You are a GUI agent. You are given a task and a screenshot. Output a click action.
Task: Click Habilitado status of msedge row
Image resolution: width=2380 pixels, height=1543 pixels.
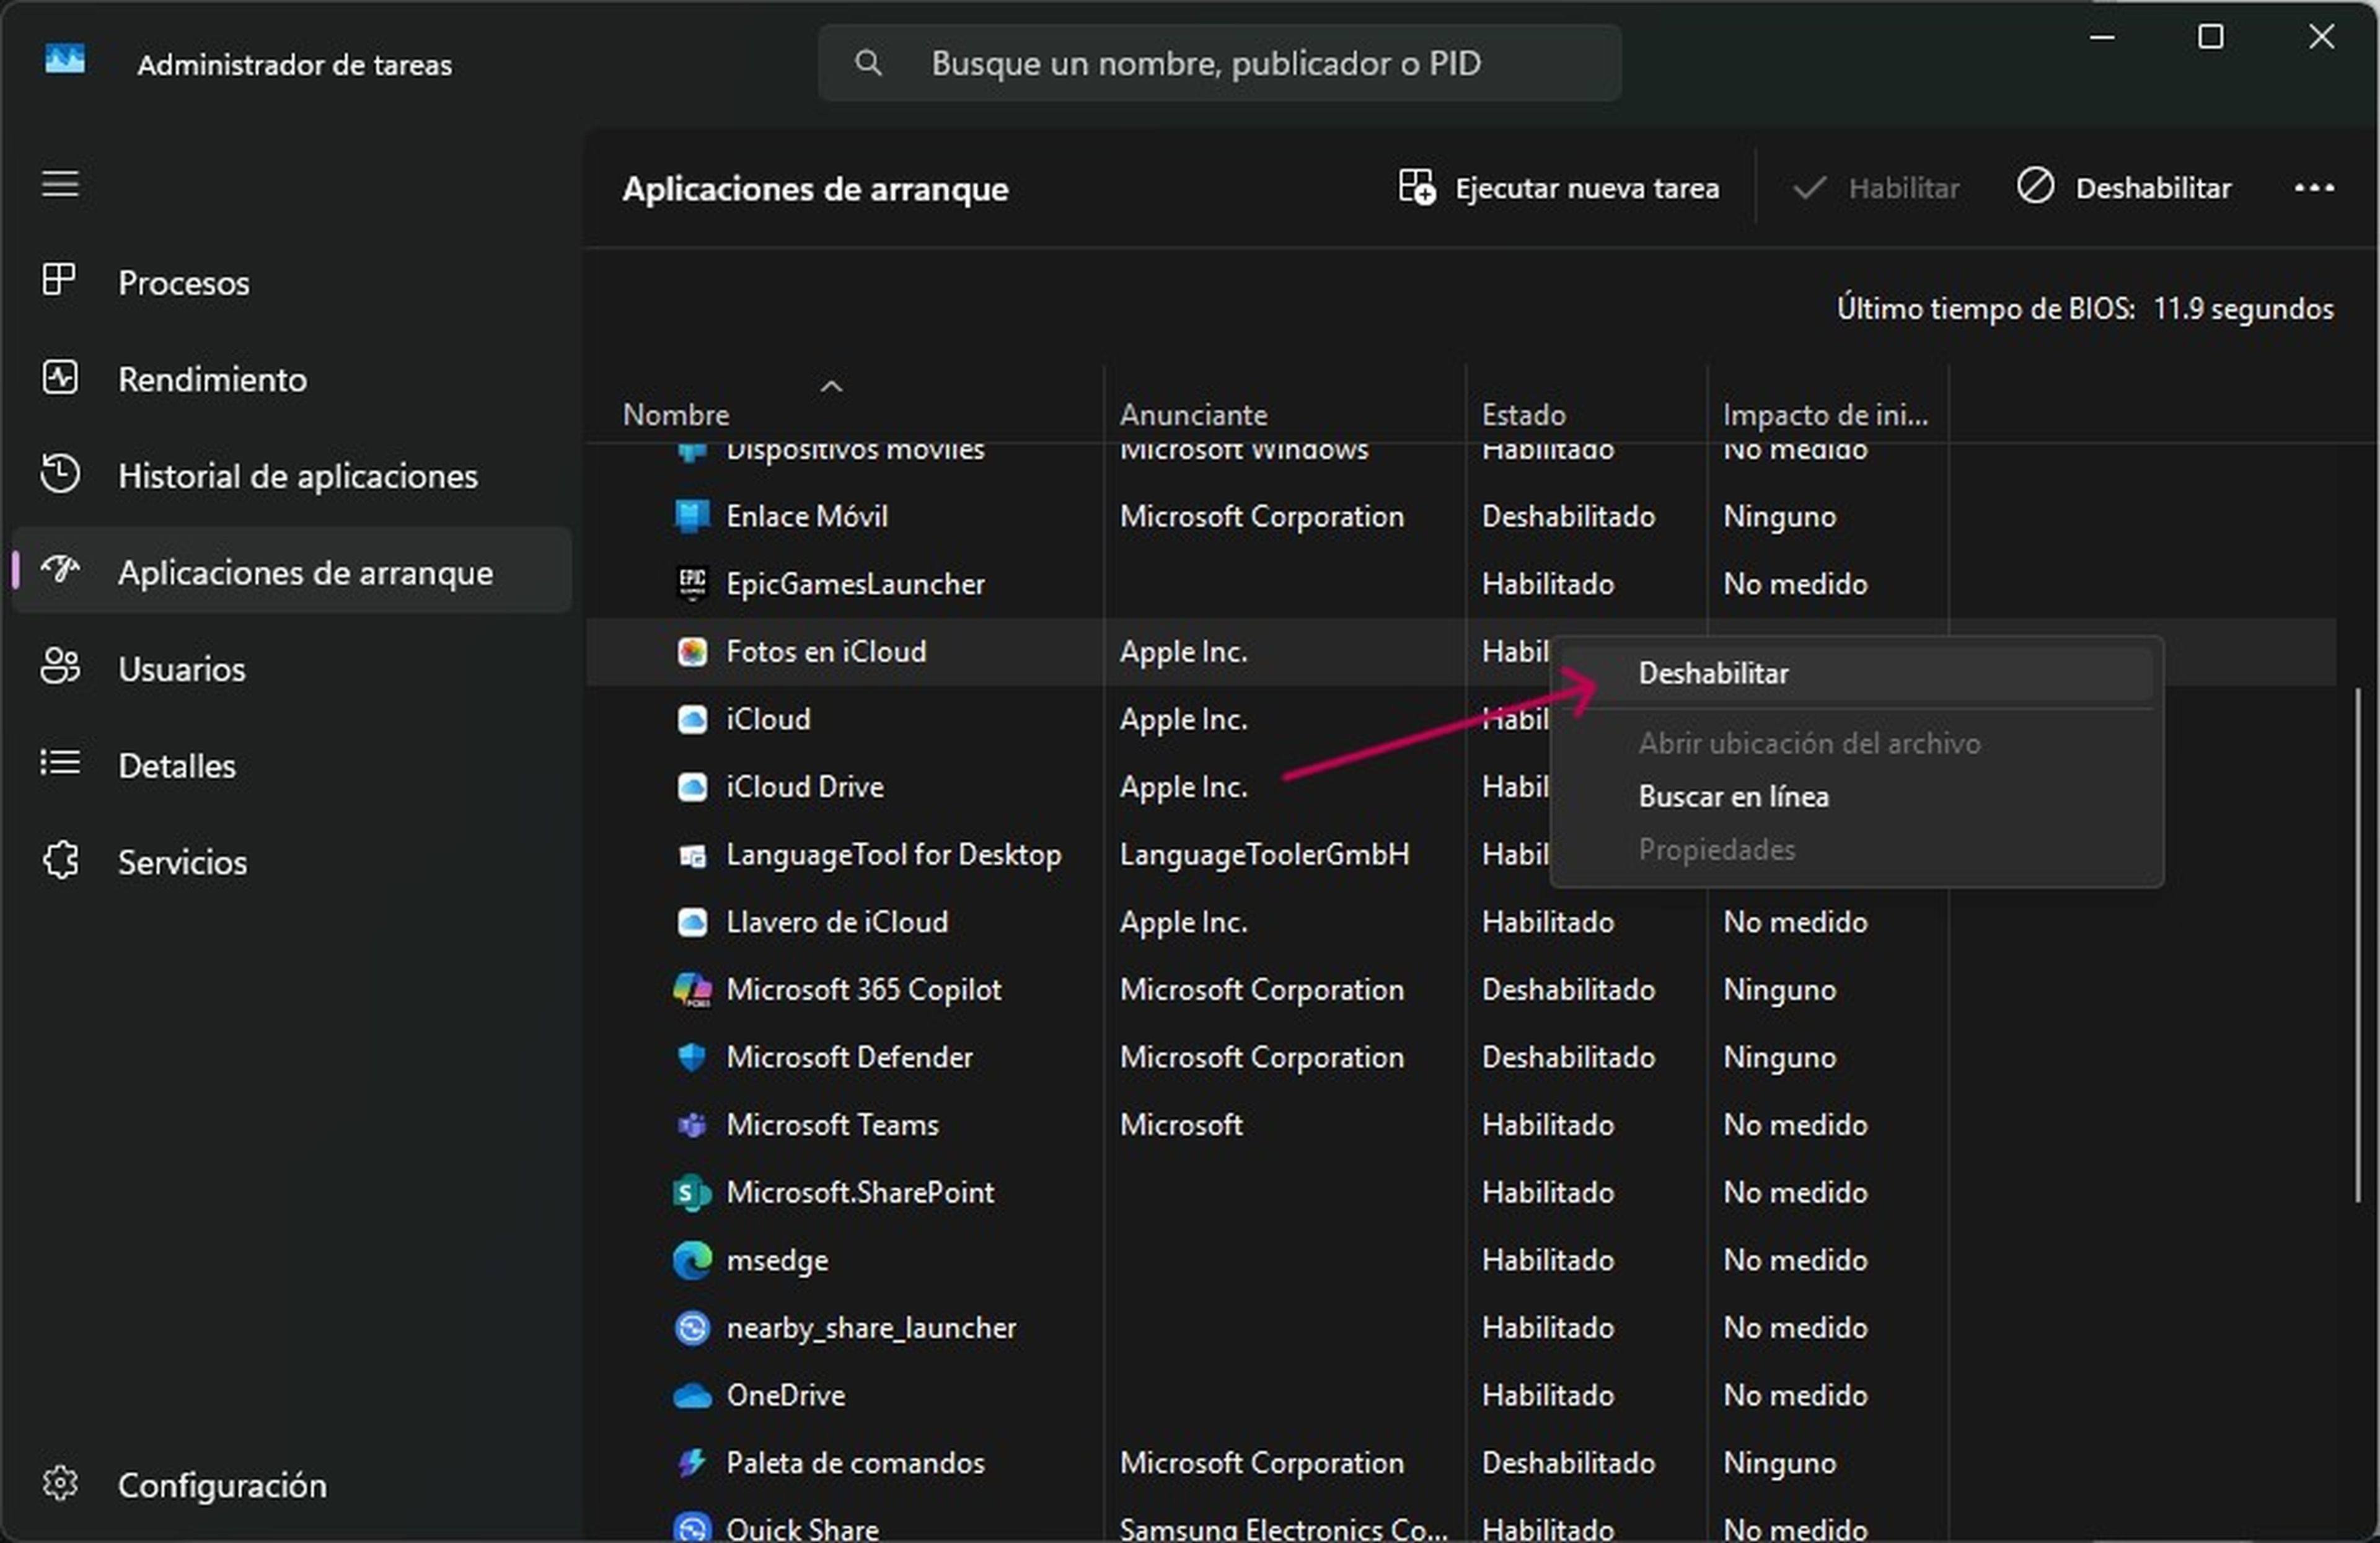tap(1548, 1260)
